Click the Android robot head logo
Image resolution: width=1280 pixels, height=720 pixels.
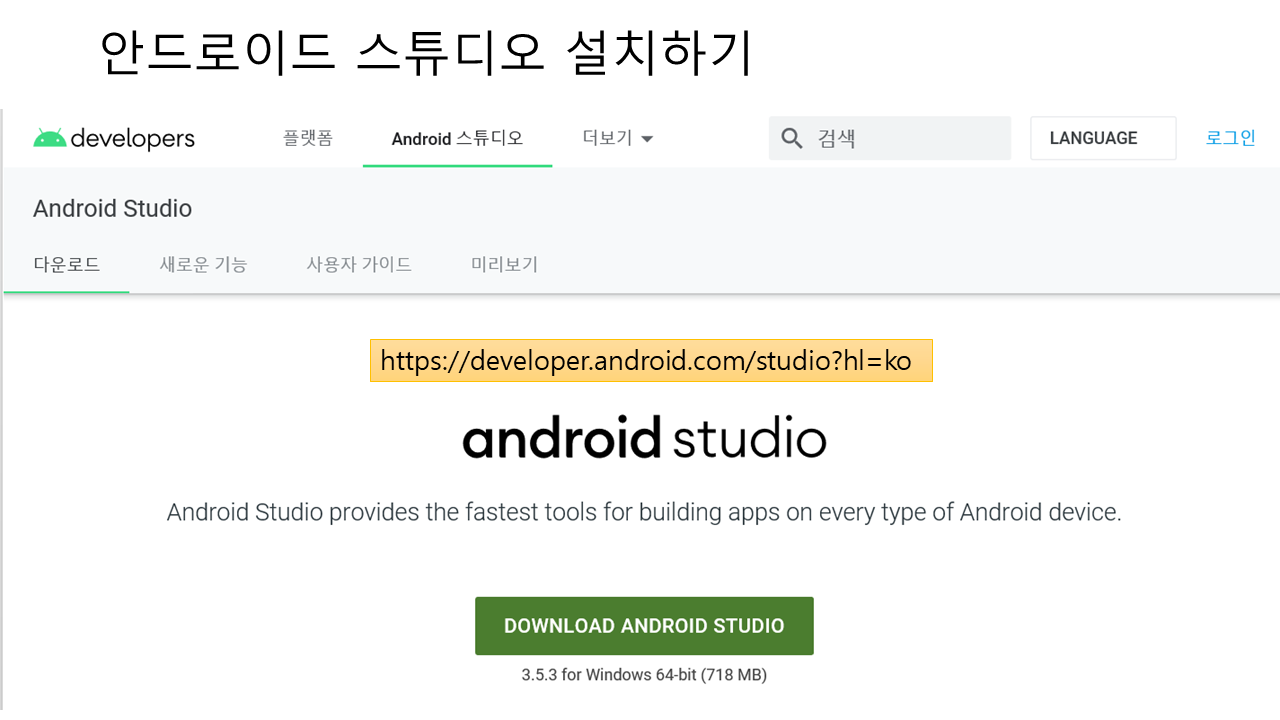coord(49,138)
